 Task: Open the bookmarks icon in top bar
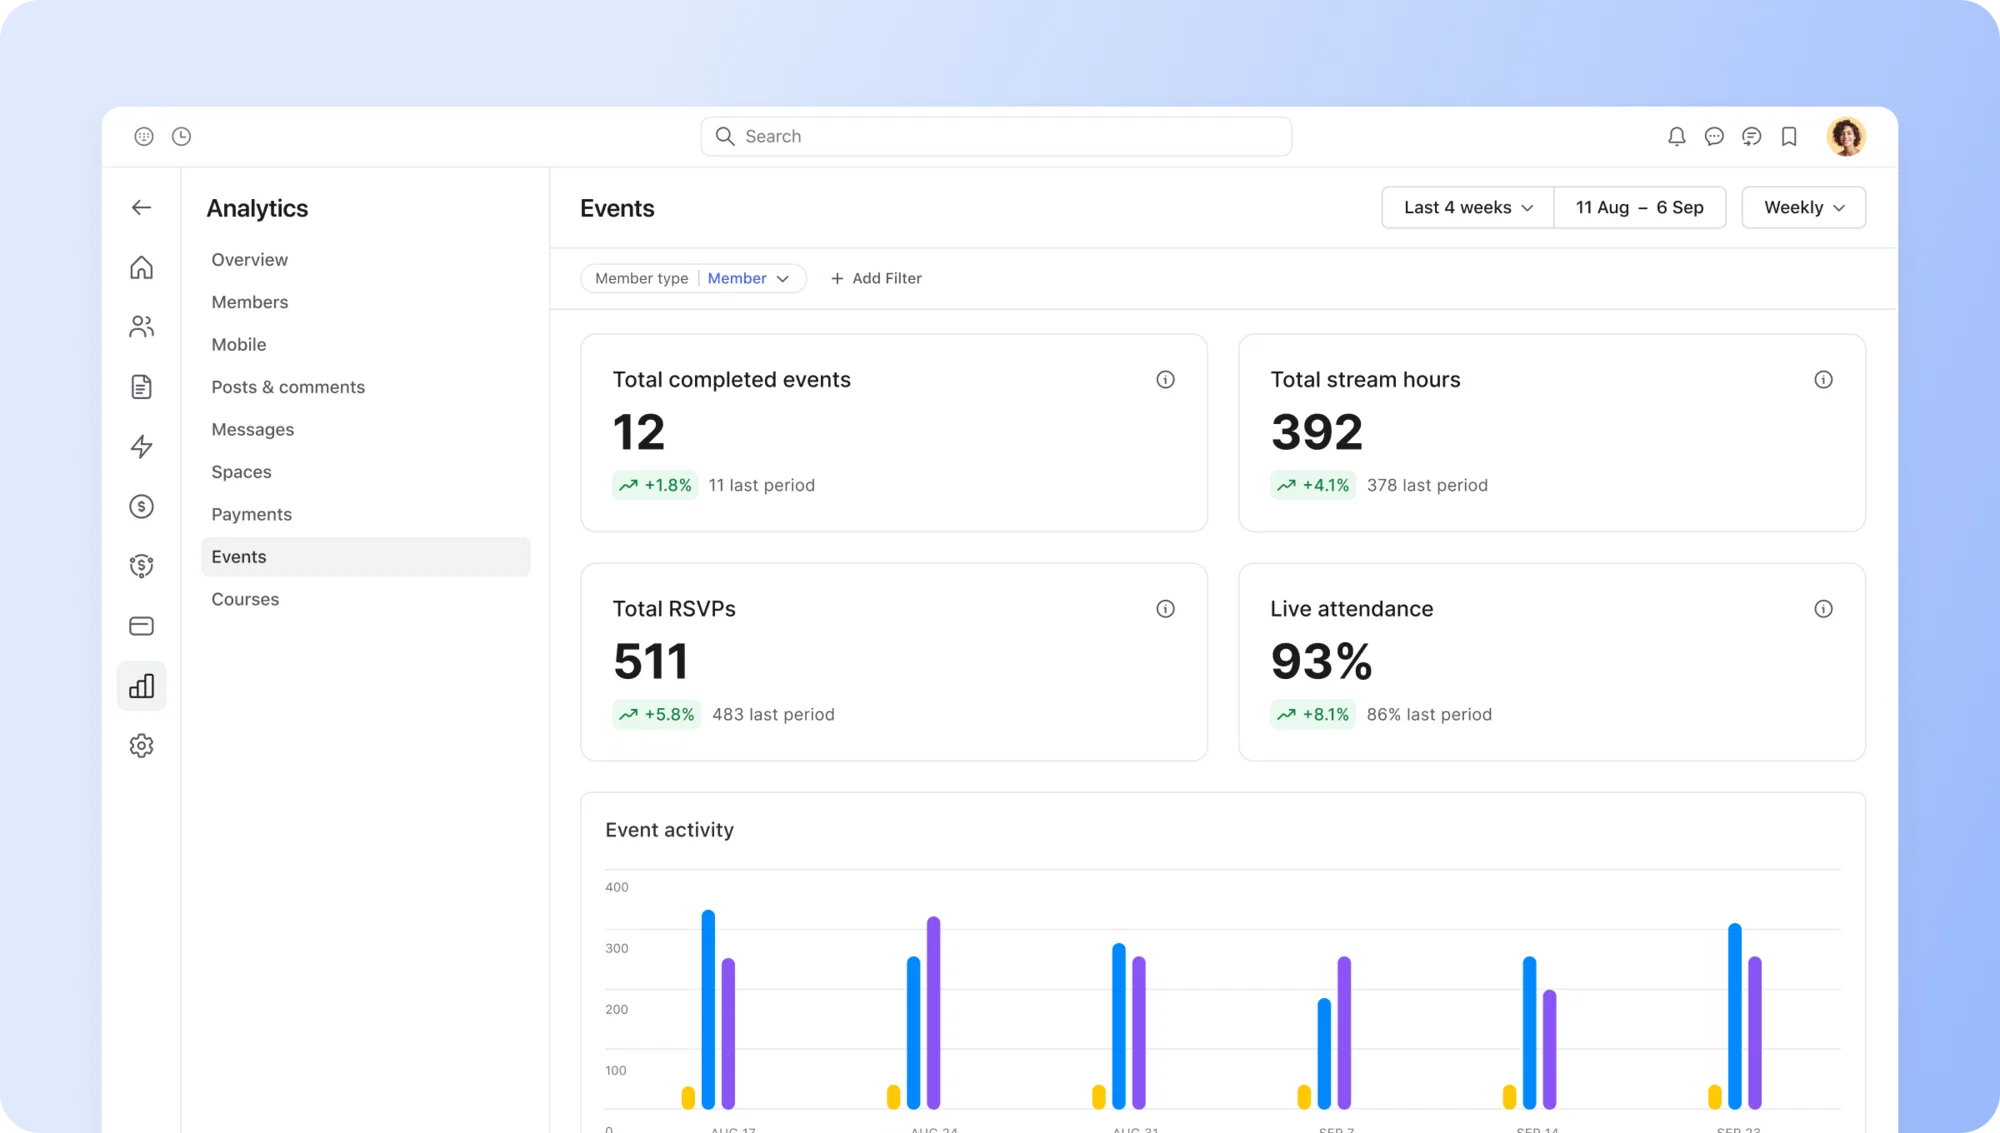point(1789,137)
